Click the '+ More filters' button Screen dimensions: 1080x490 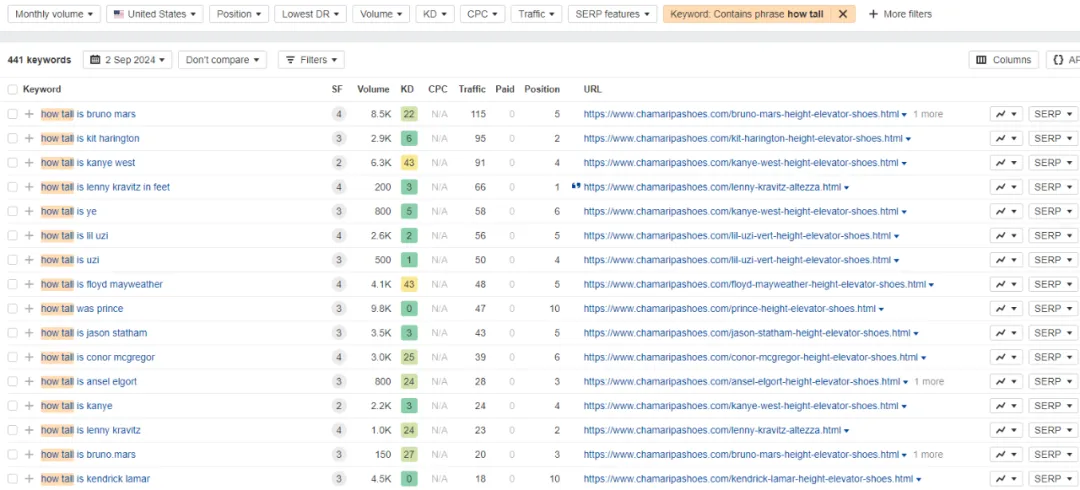pos(899,14)
